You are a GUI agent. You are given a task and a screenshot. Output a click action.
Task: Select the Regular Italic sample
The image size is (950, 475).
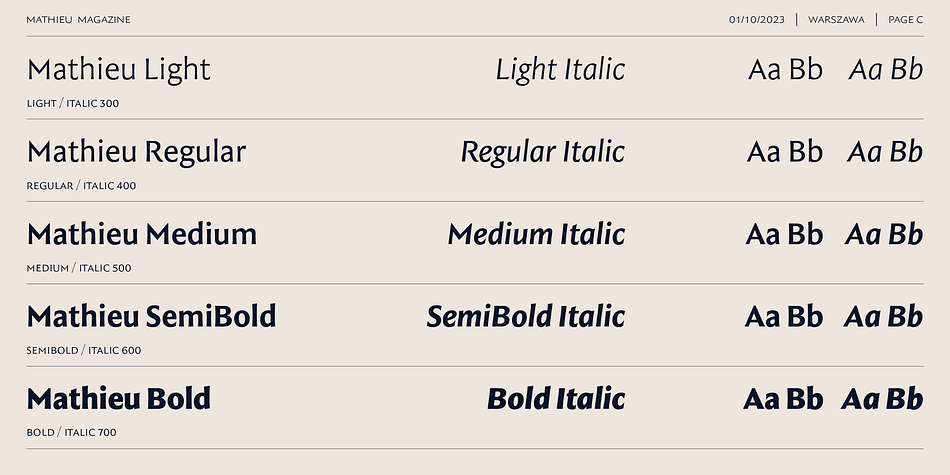[543, 152]
